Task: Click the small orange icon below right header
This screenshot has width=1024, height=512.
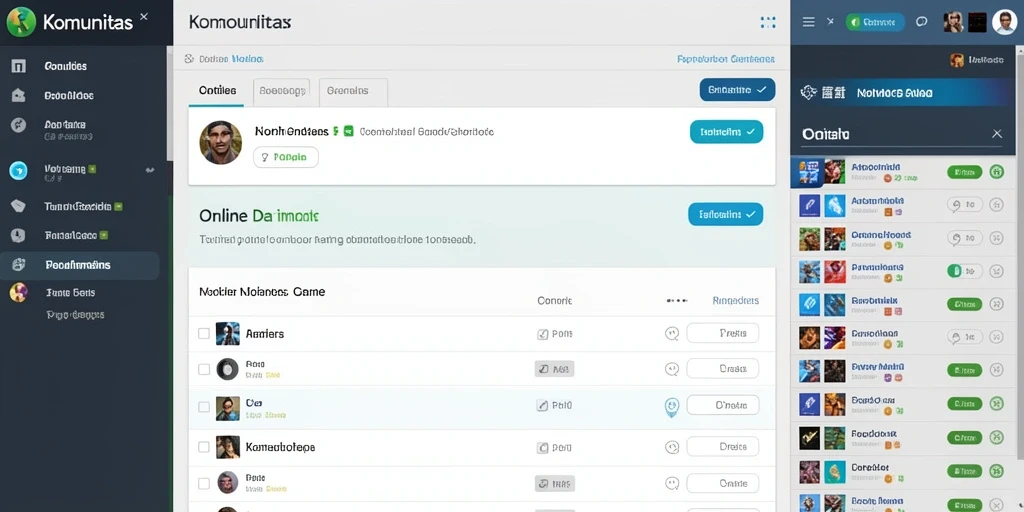Action: coord(957,60)
